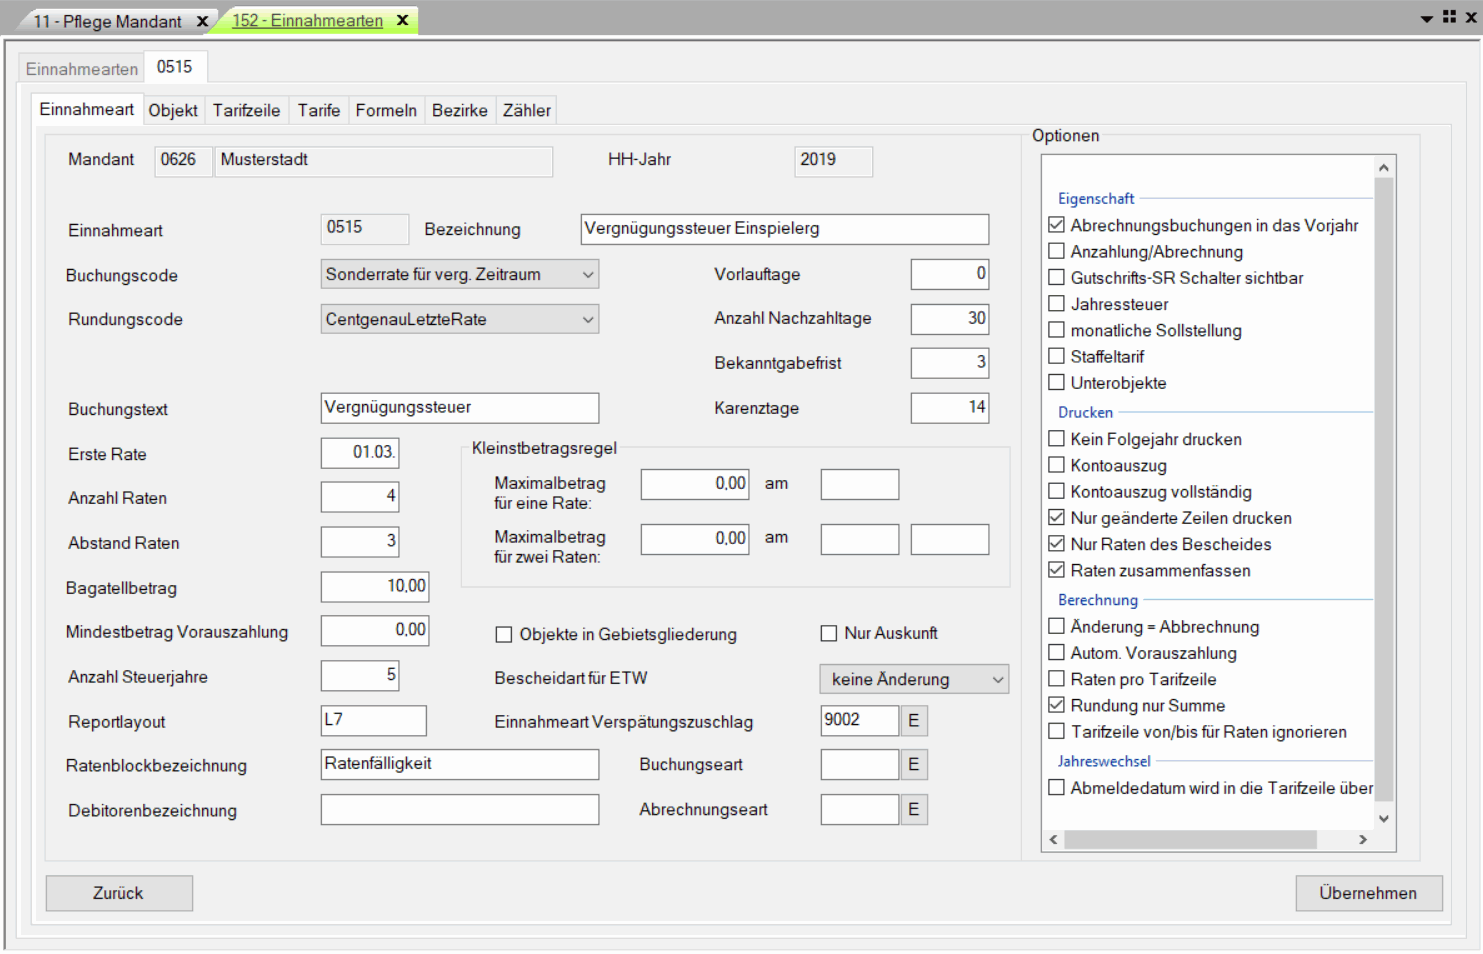Click the Übernehmen button
Image resolution: width=1483 pixels, height=954 pixels.
click(x=1368, y=893)
